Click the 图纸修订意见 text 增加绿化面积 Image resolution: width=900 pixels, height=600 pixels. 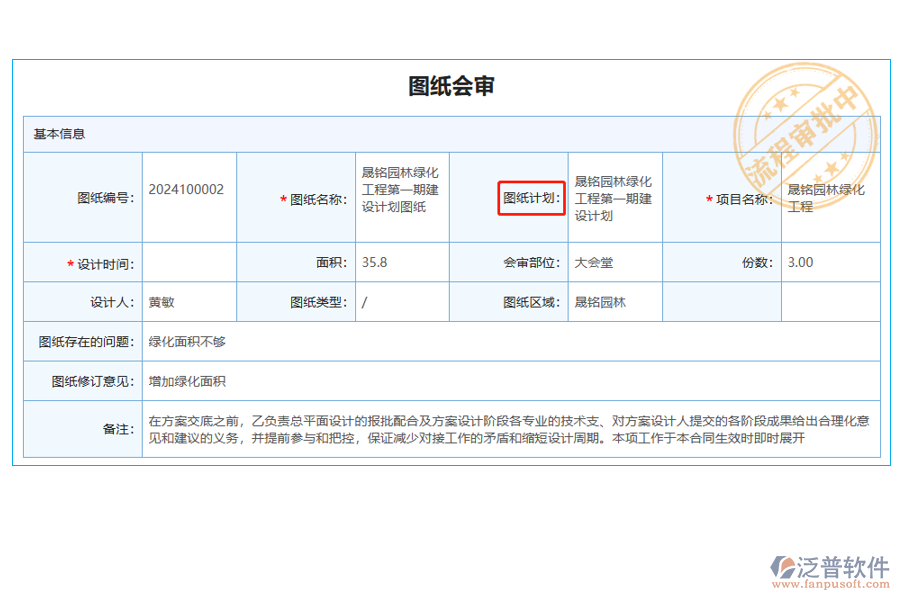point(190,381)
